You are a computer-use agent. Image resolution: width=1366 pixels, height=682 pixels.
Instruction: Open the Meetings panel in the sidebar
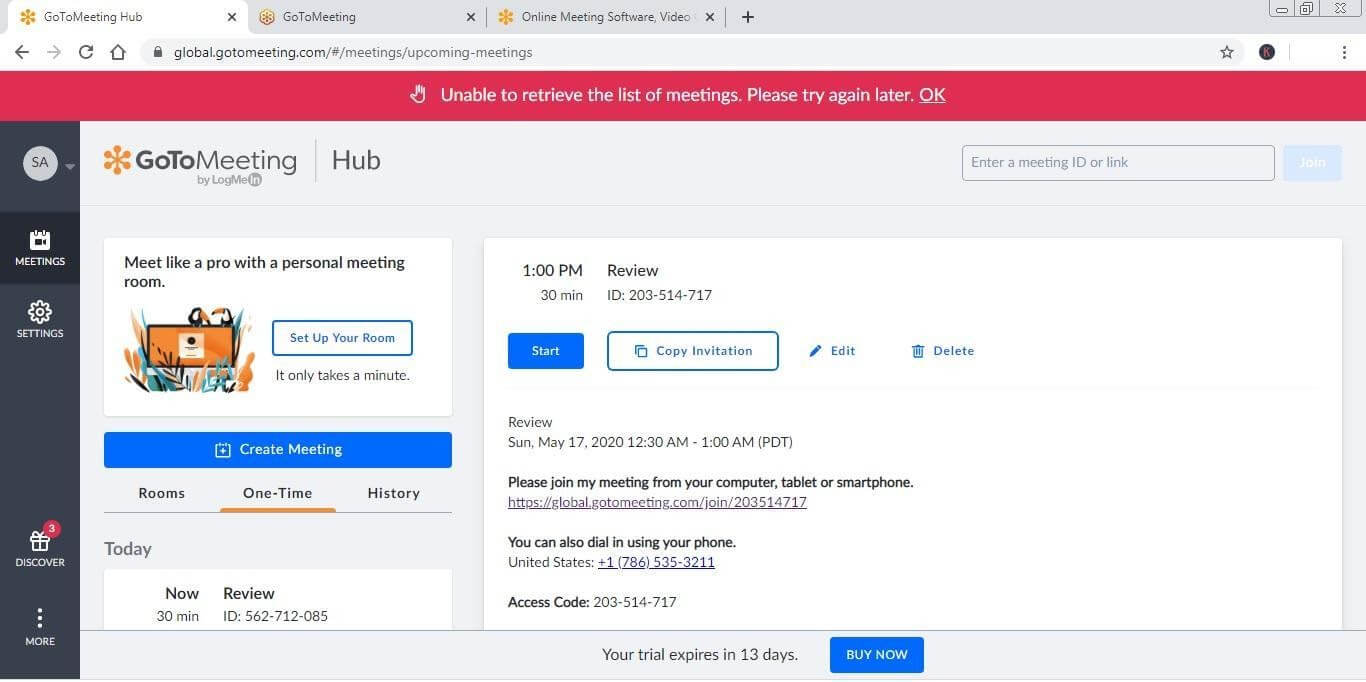pyautogui.click(x=40, y=247)
